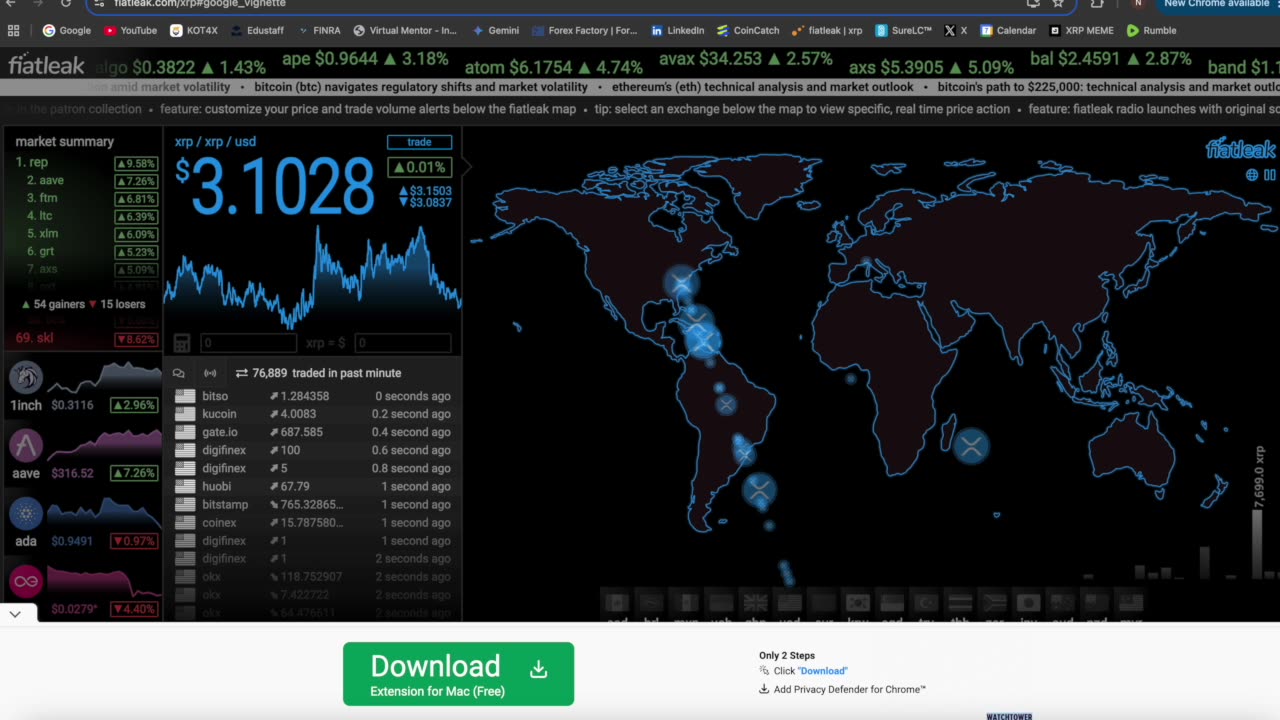This screenshot has height=720, width=1280.
Task: Click the xrp amount input field
Action: click(248, 343)
